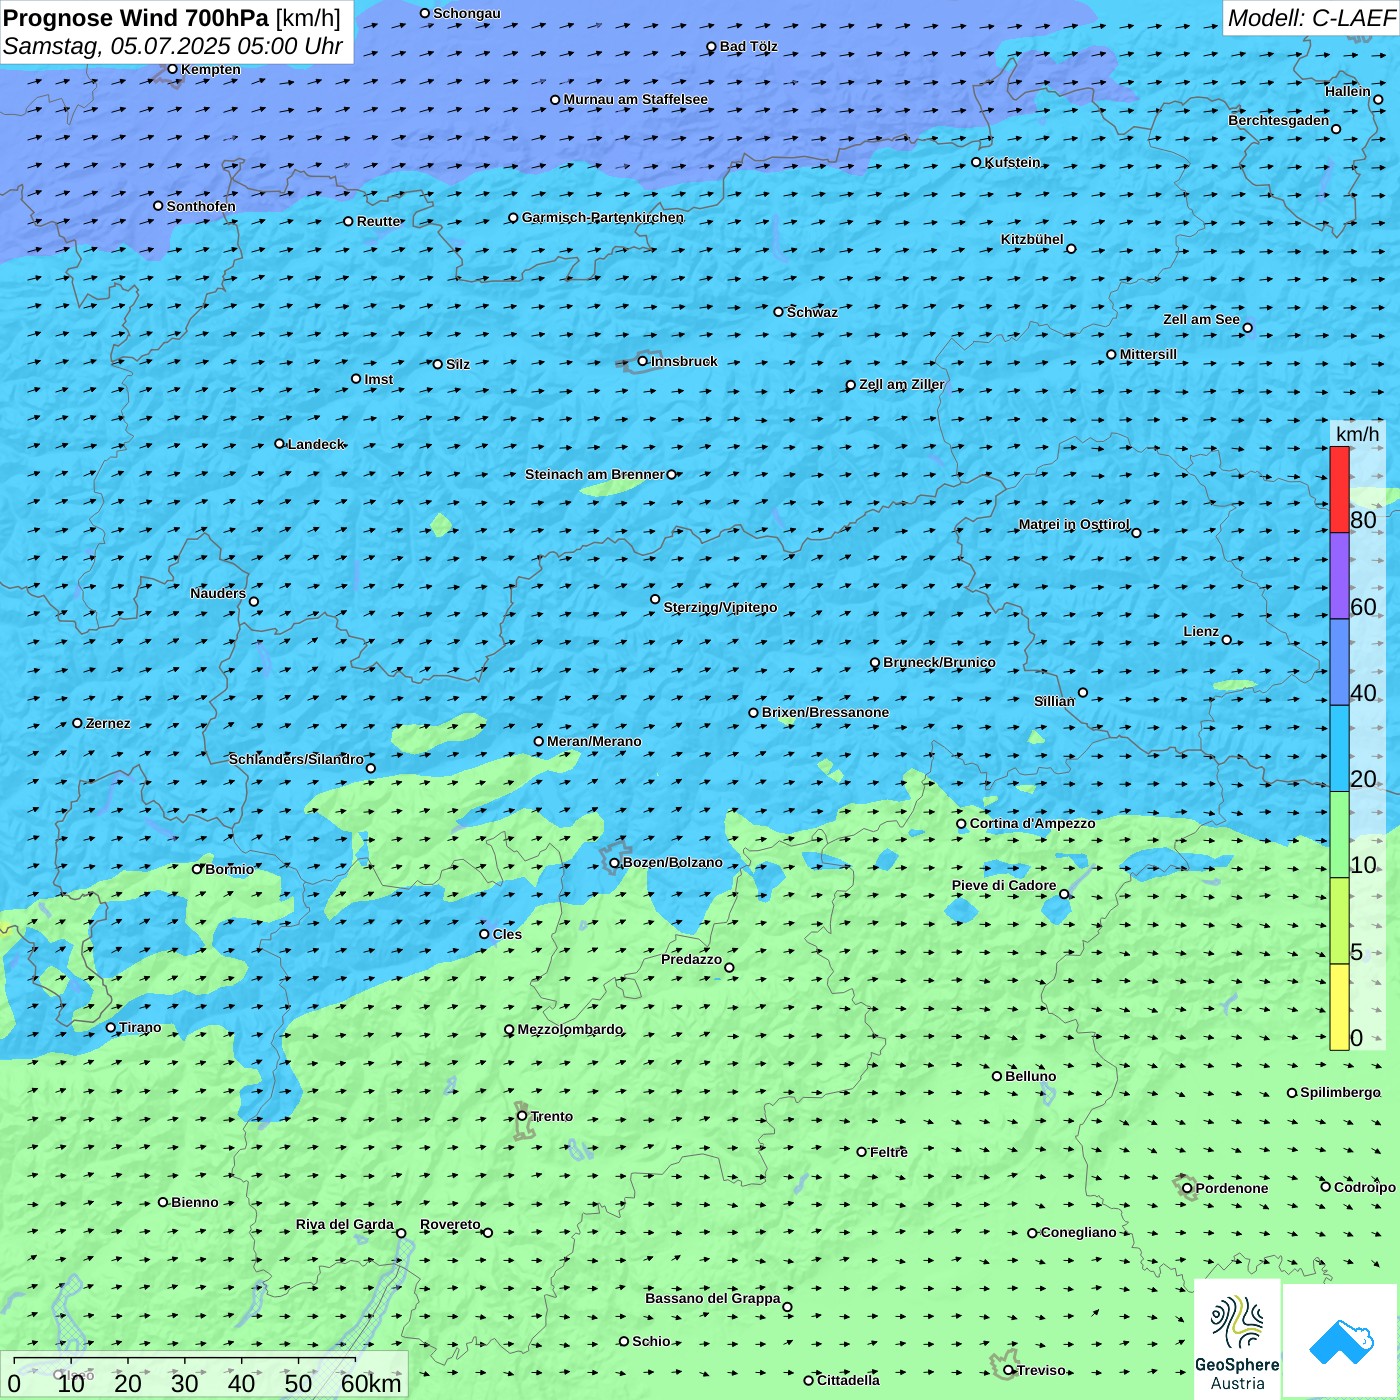This screenshot has height=1400, width=1400.
Task: Click the 'Murnau am Staffelsee' label
Action: [635, 99]
